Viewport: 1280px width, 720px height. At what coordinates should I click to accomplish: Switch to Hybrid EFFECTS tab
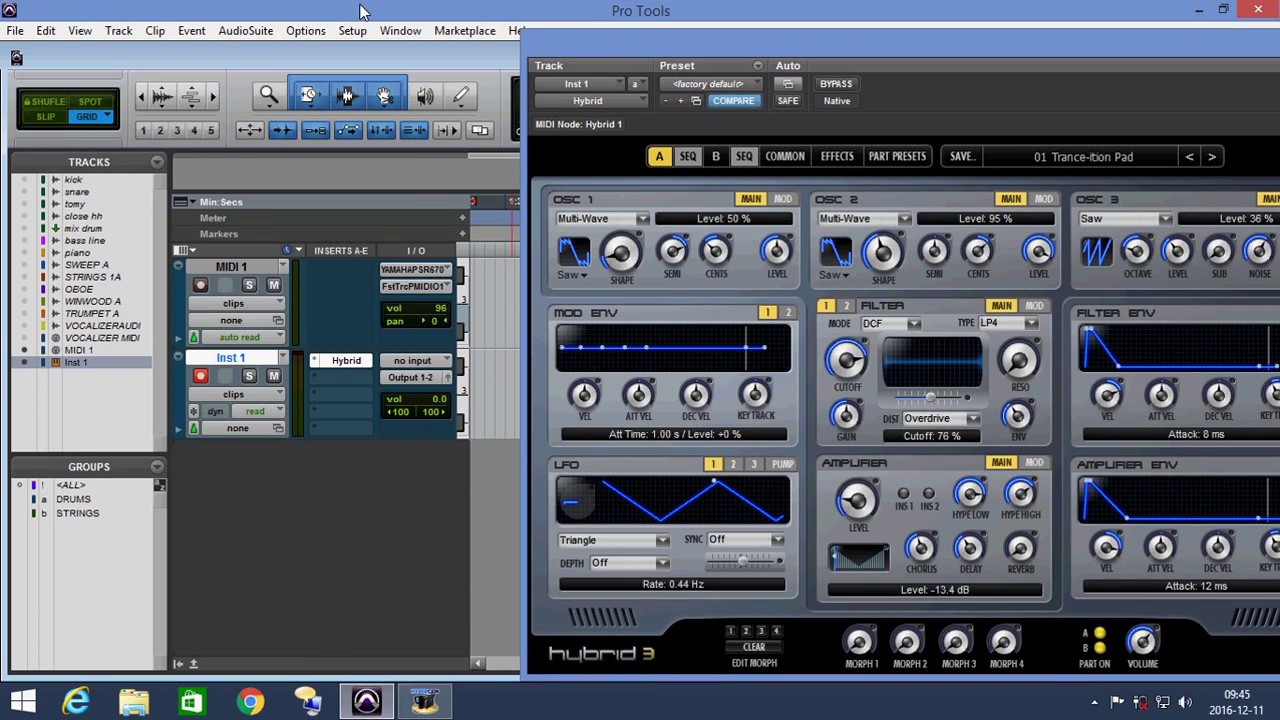[837, 157]
